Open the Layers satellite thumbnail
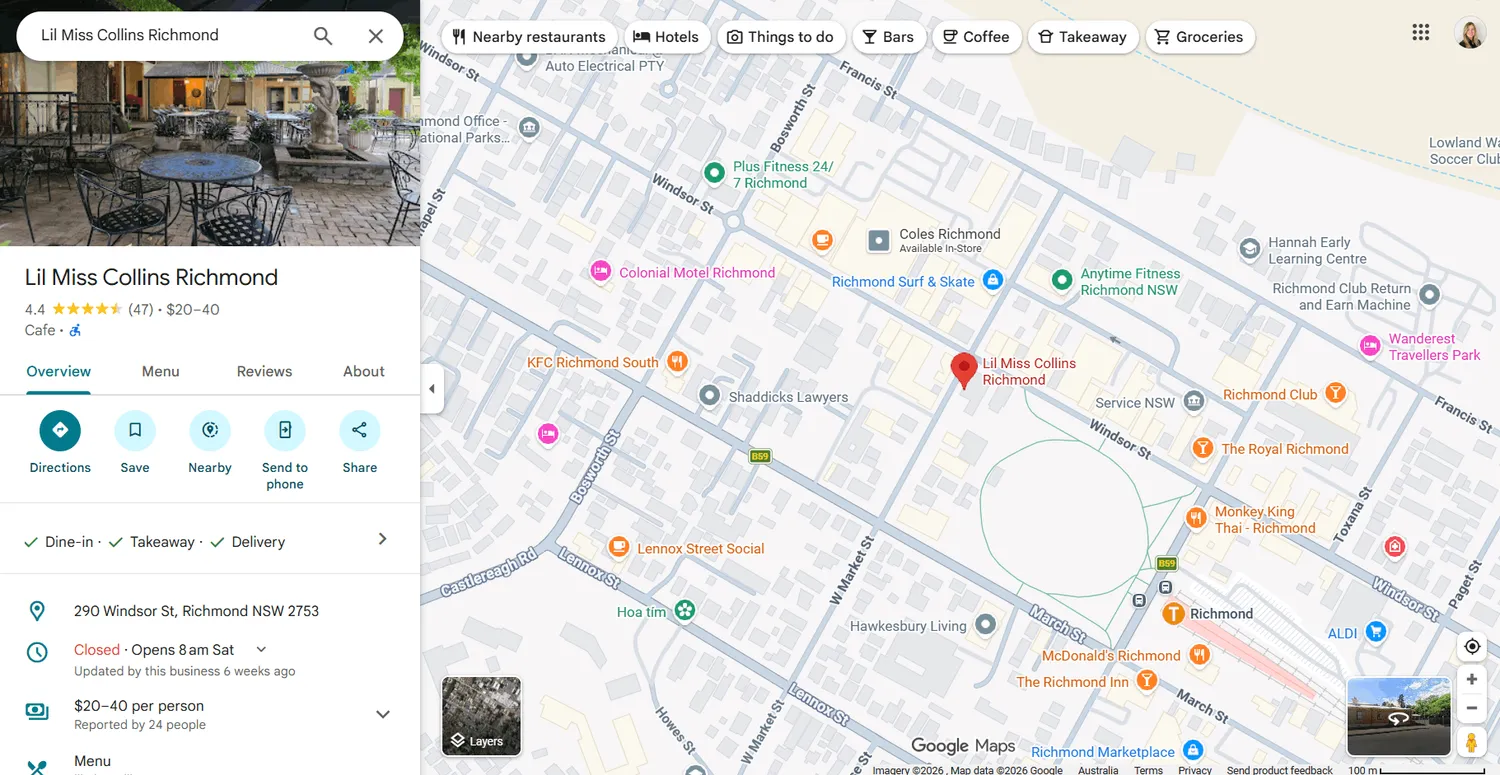This screenshot has height=775, width=1500. point(482,716)
